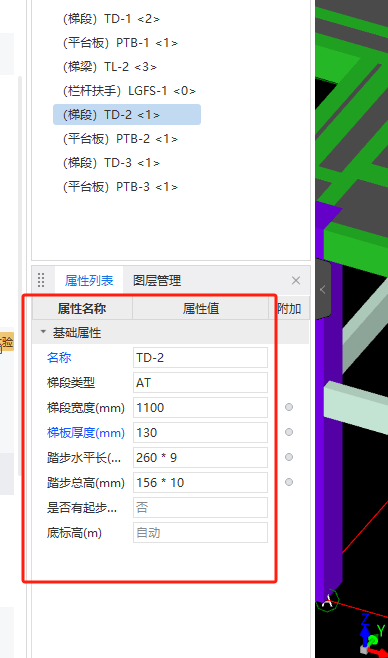Viewport: 388px width, 658px height.
Task: Click the 梯段类型 property label
Action: point(71,383)
